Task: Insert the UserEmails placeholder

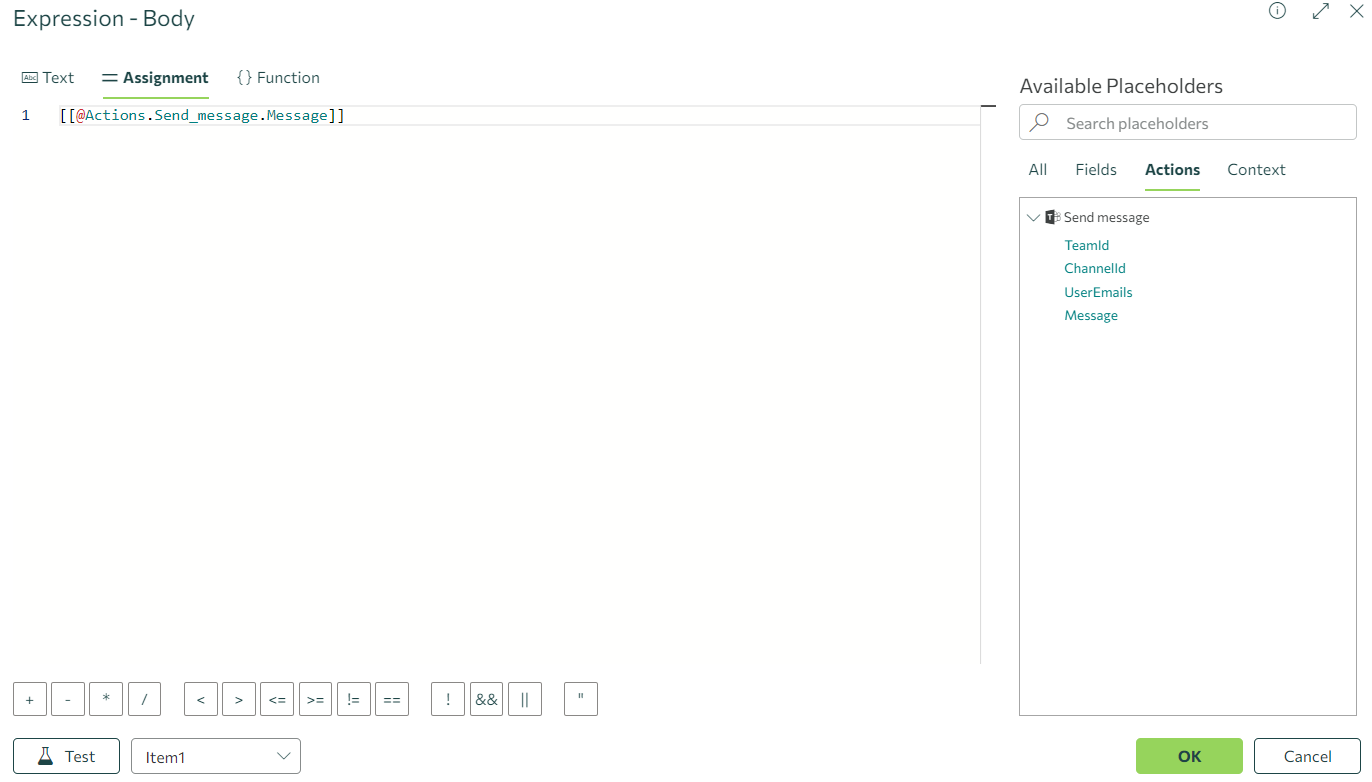Action: pyautogui.click(x=1098, y=292)
